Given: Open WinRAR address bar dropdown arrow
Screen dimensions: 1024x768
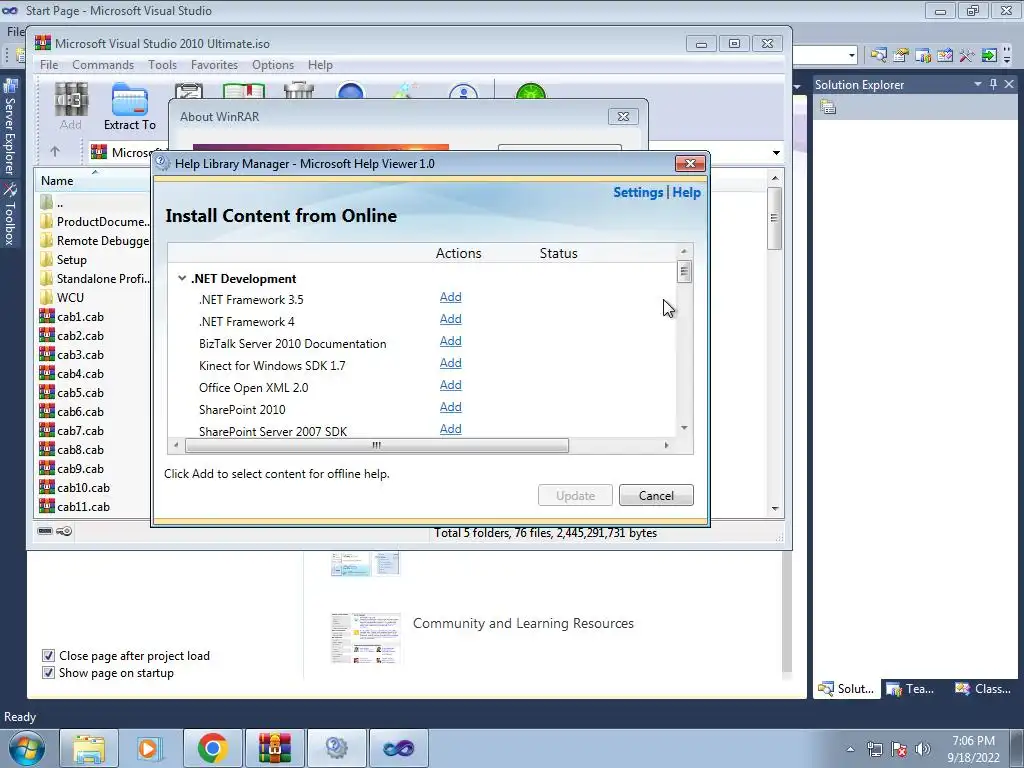Looking at the screenshot, I should click(776, 152).
